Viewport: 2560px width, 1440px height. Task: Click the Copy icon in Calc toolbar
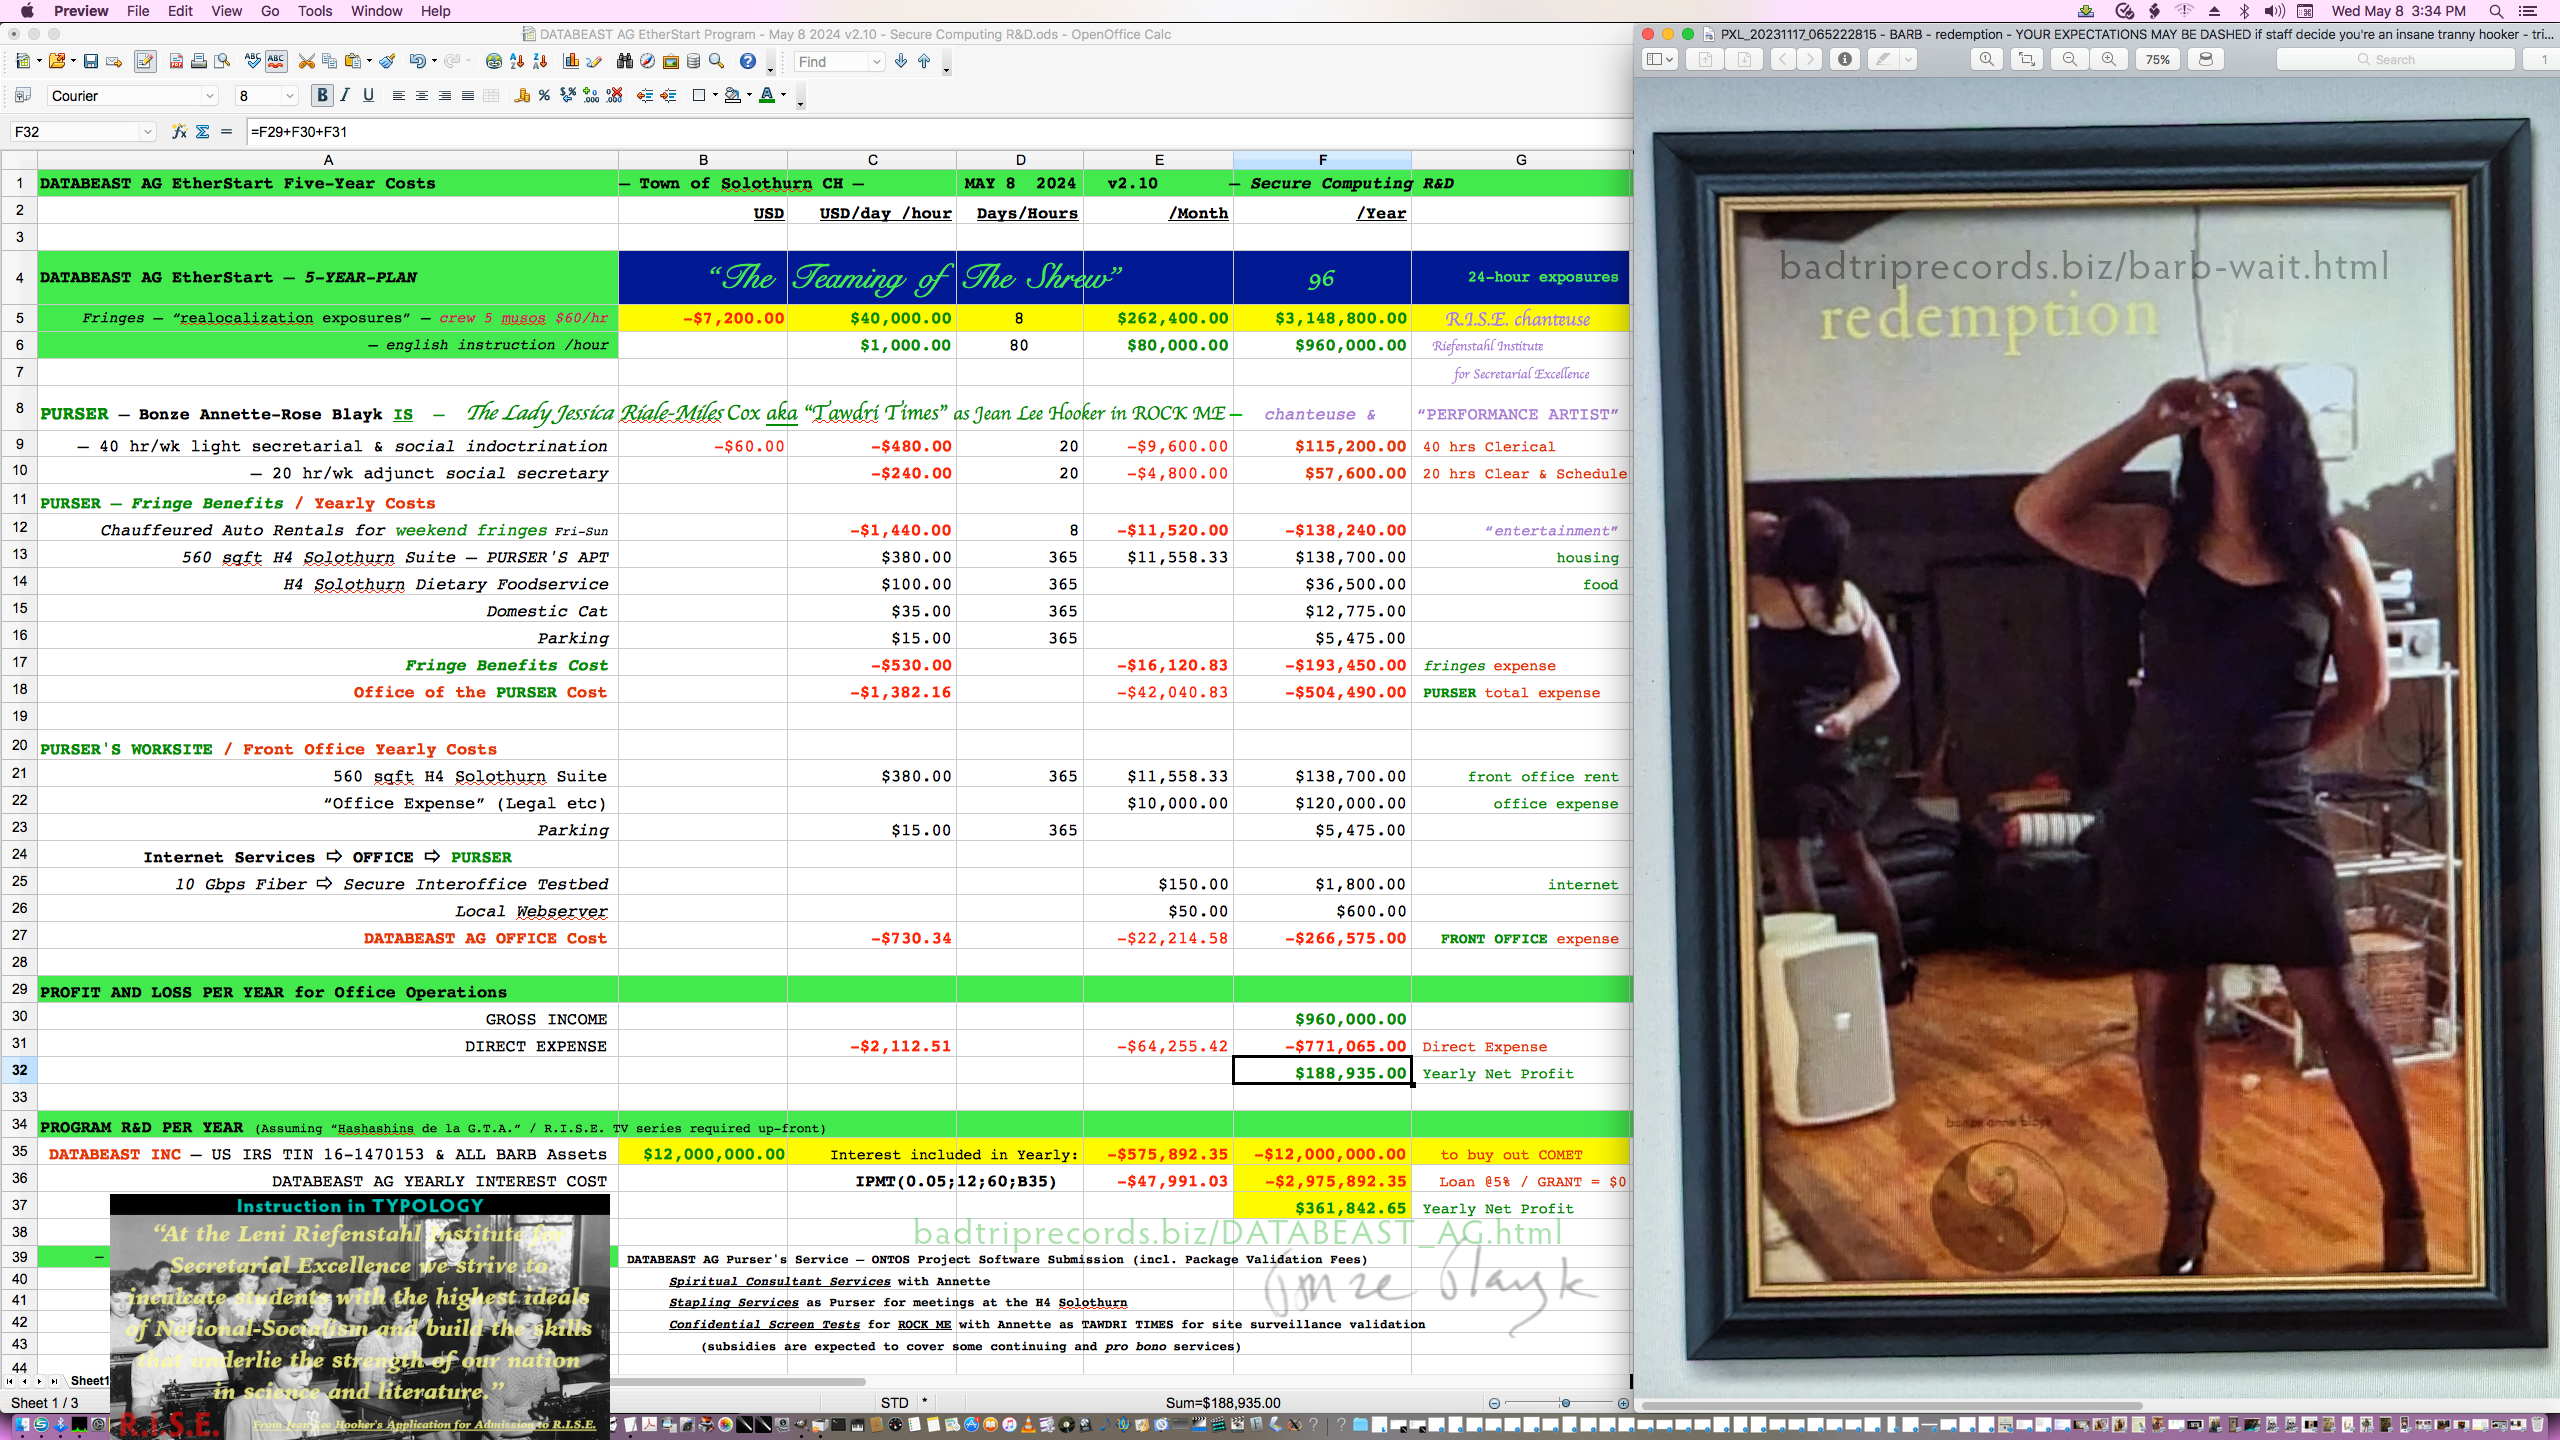click(329, 62)
